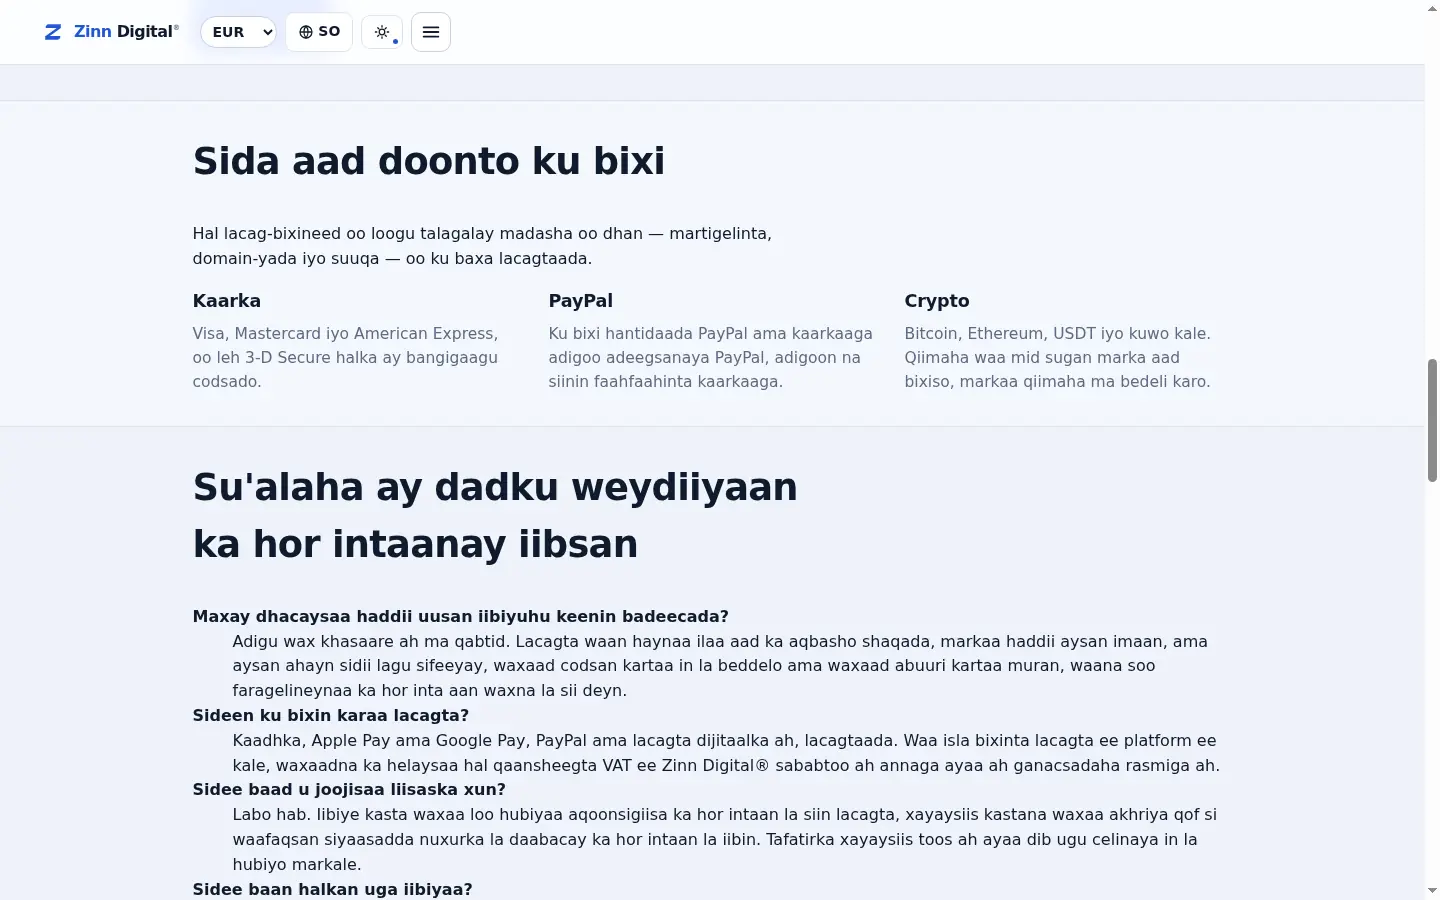Click the 'Ku bixi hantidaada PayPal' description

click(711, 357)
